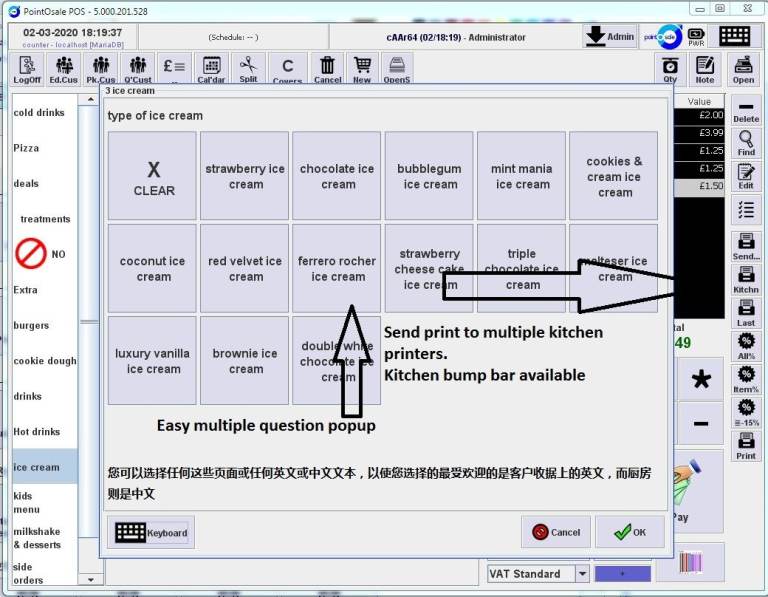Open the on-screen Keyboard button
The image size is (768, 597).
coord(151,532)
